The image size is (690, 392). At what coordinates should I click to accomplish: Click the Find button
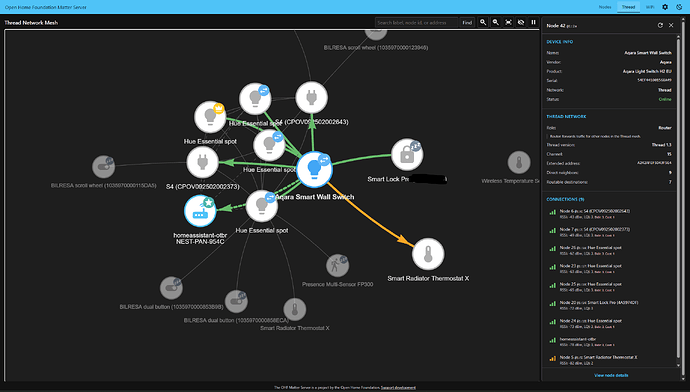coord(467,22)
